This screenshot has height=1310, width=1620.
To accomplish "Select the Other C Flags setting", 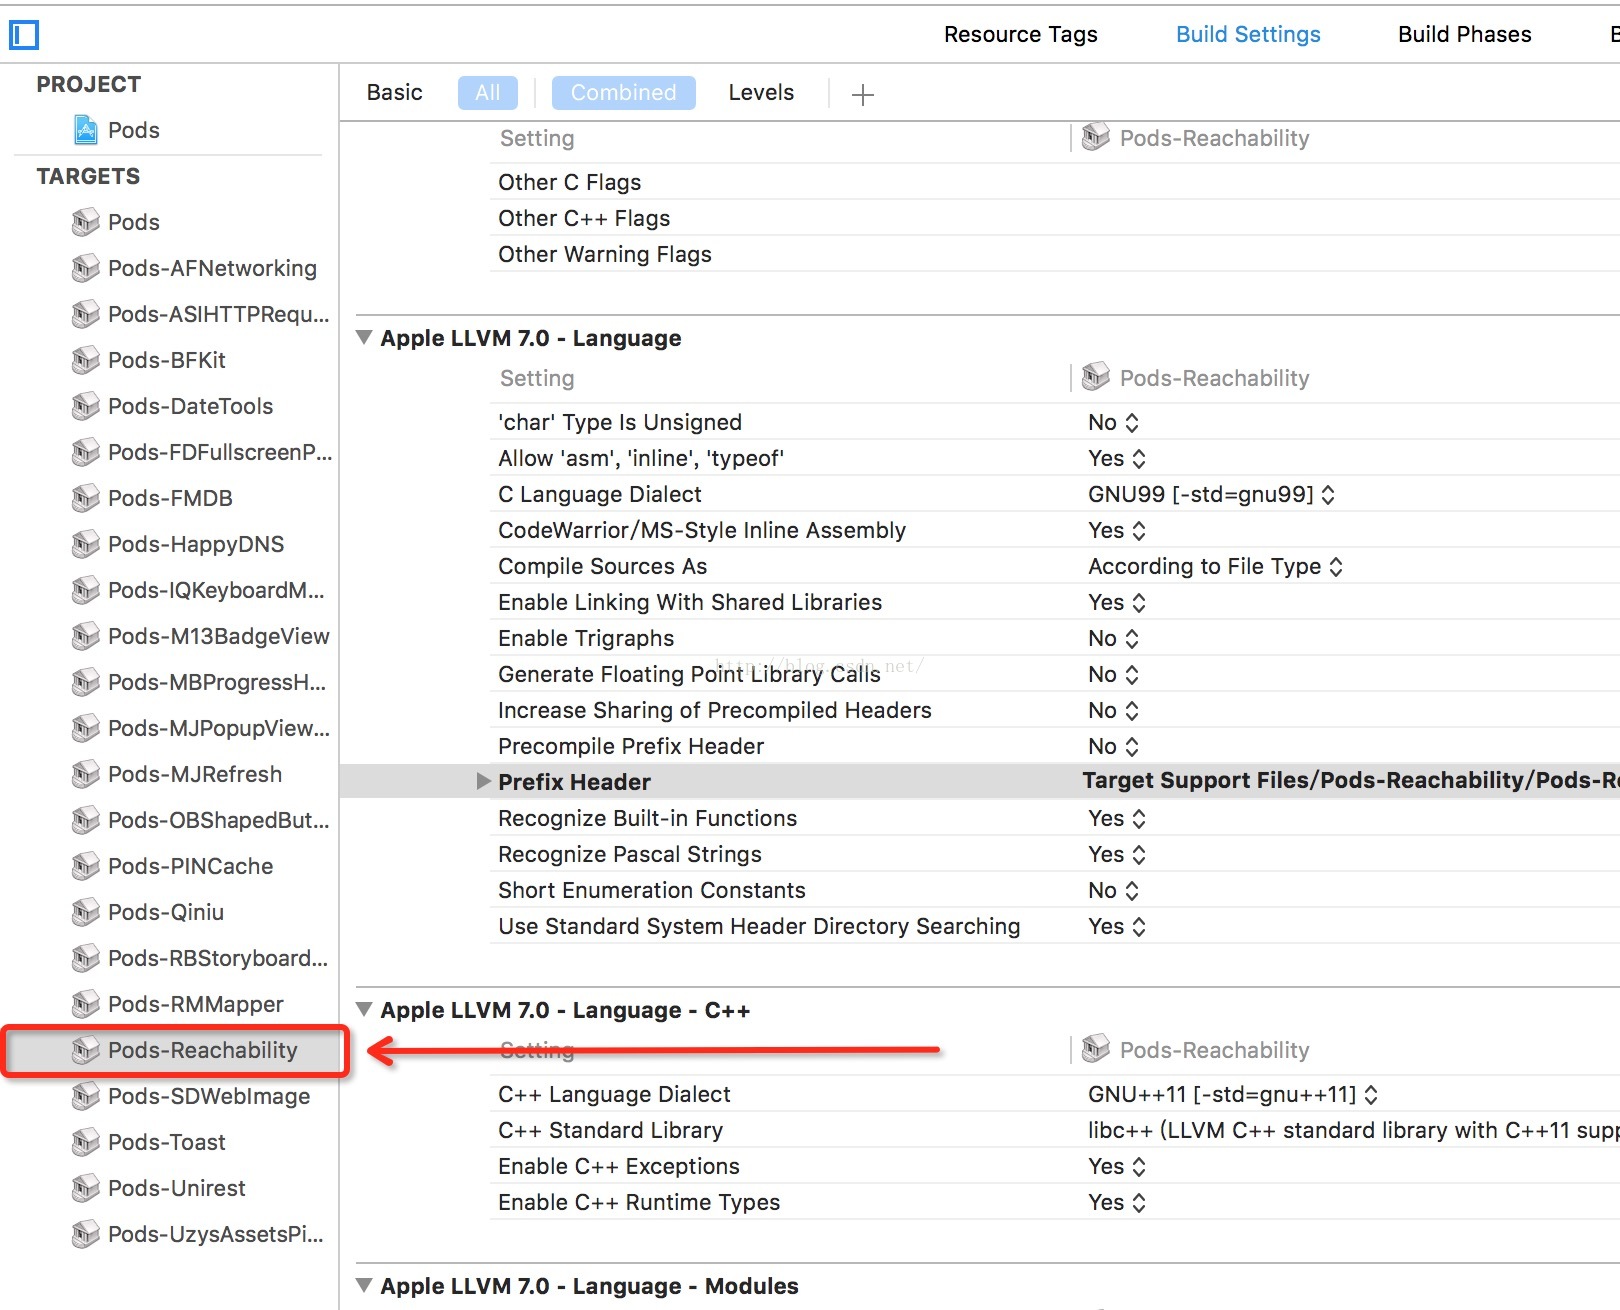I will point(570,182).
